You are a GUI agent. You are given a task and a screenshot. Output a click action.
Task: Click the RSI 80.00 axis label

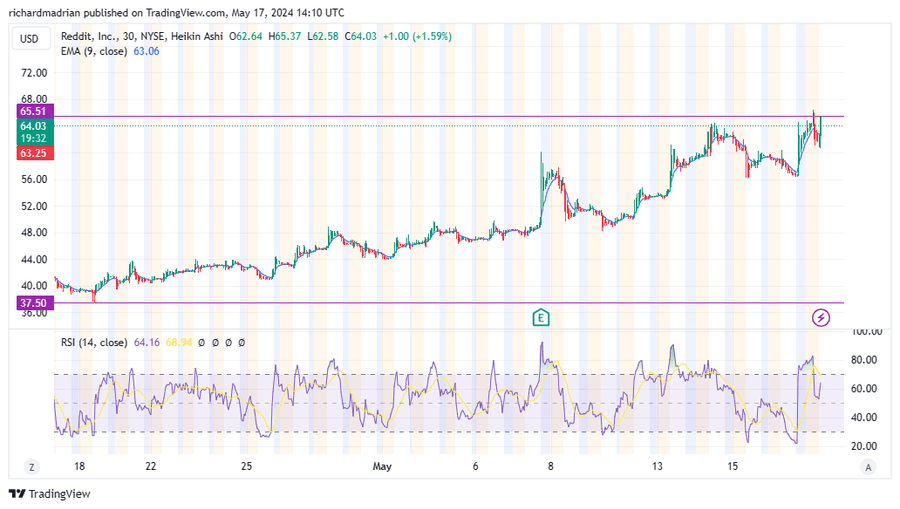863,360
